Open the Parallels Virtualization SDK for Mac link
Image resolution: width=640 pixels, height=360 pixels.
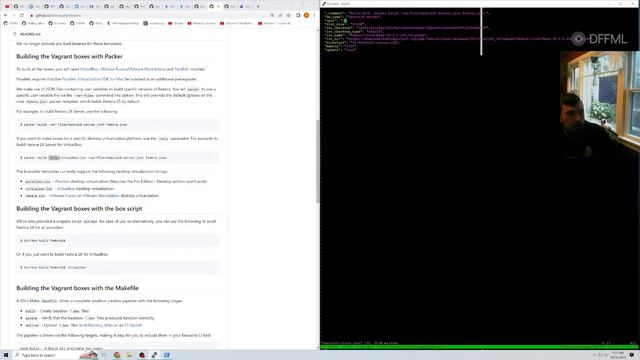point(92,79)
